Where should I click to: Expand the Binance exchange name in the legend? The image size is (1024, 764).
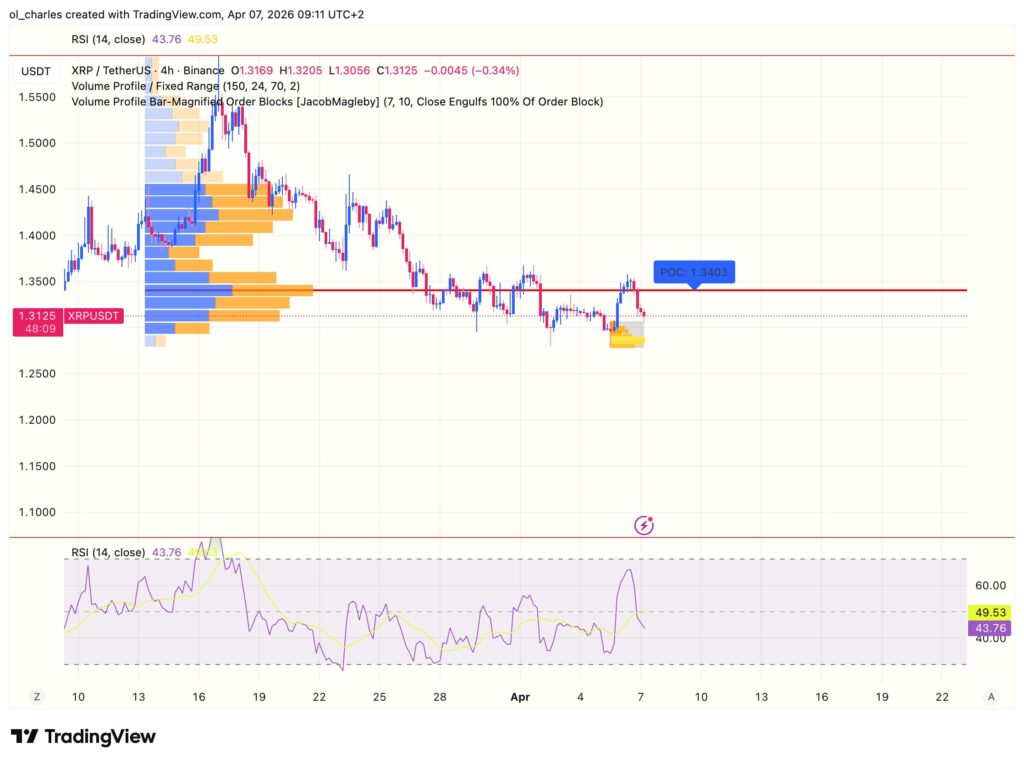(x=202, y=71)
